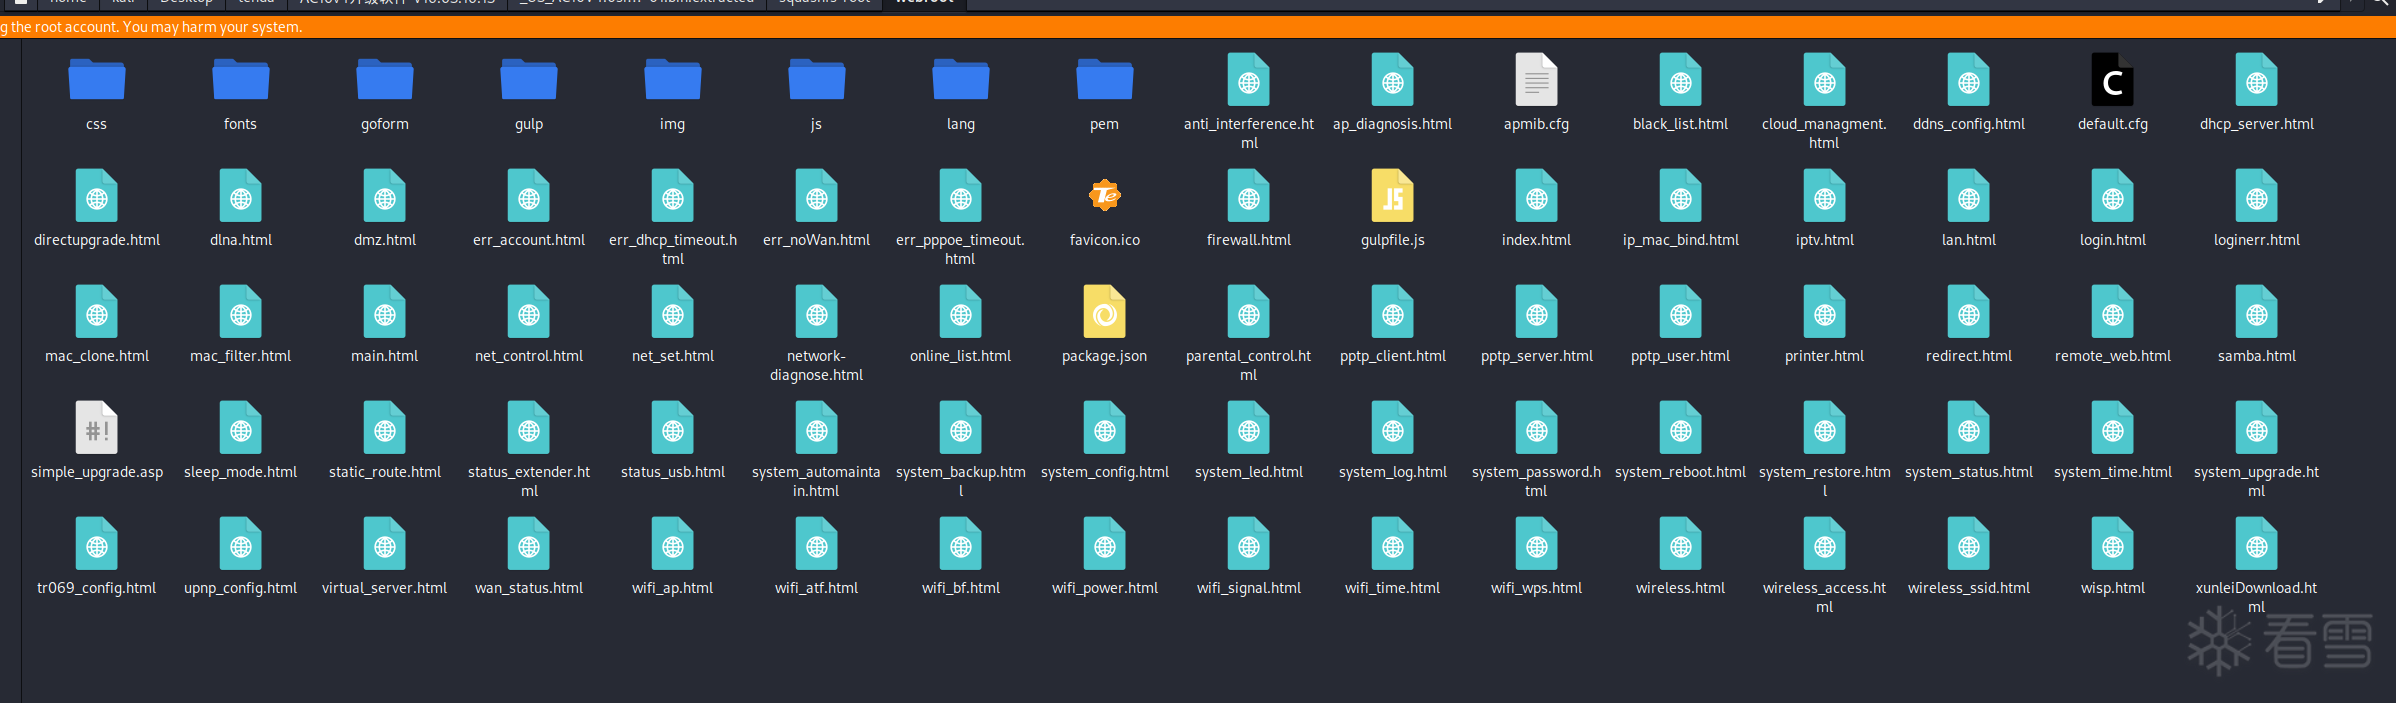2396x703 pixels.
Task: Select the main.html file icon
Action: click(384, 312)
